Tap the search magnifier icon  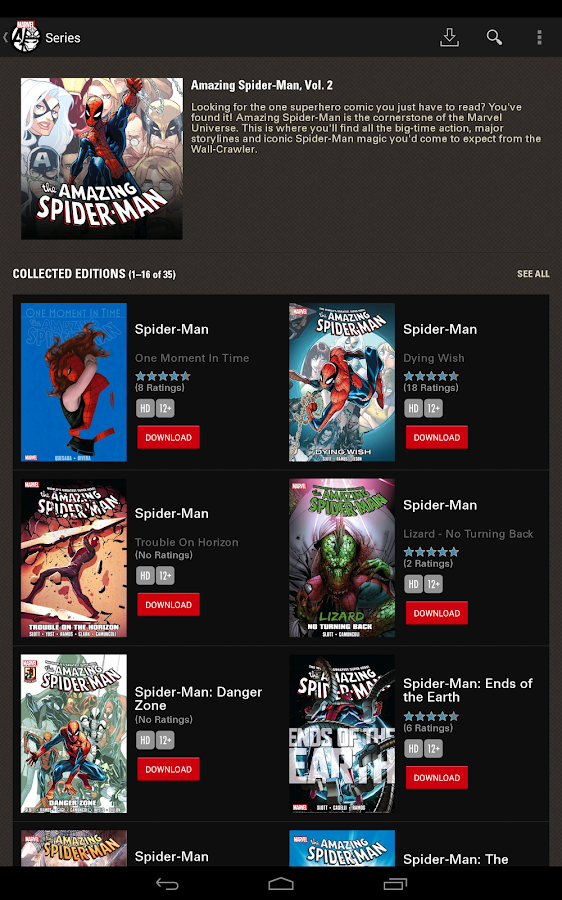point(494,37)
